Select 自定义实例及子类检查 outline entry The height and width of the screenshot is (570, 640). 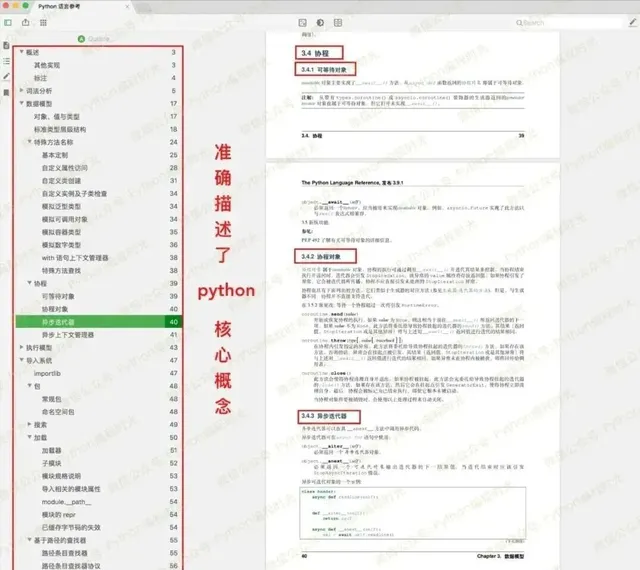[x=75, y=194]
